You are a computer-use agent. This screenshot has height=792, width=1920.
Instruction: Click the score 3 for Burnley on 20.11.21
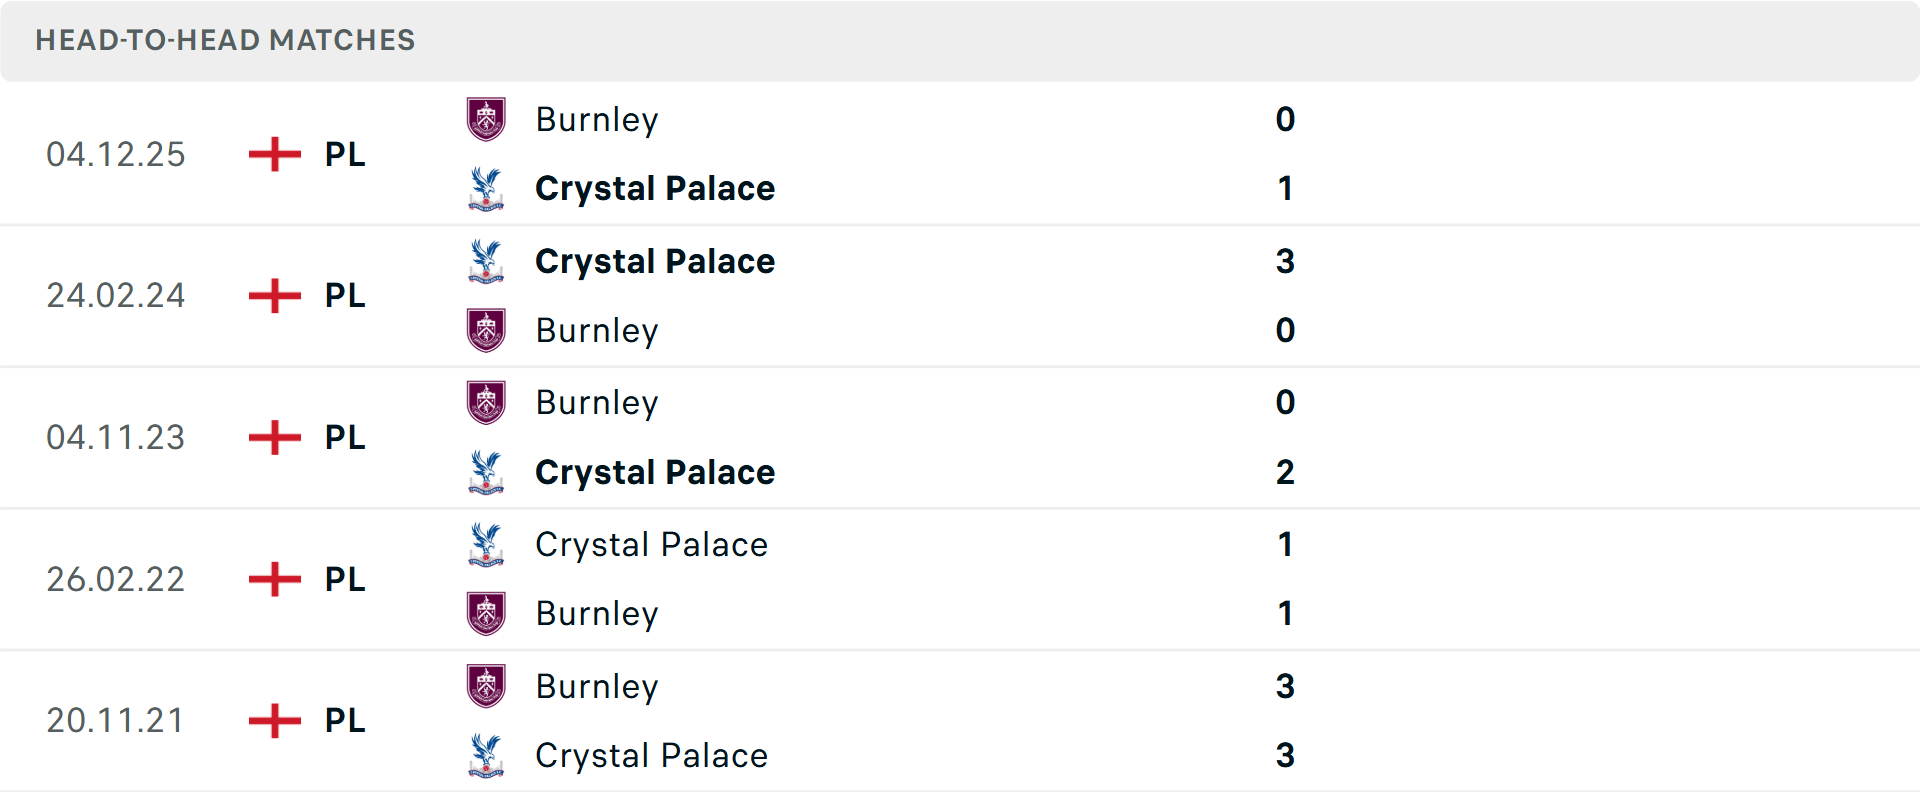1286,687
